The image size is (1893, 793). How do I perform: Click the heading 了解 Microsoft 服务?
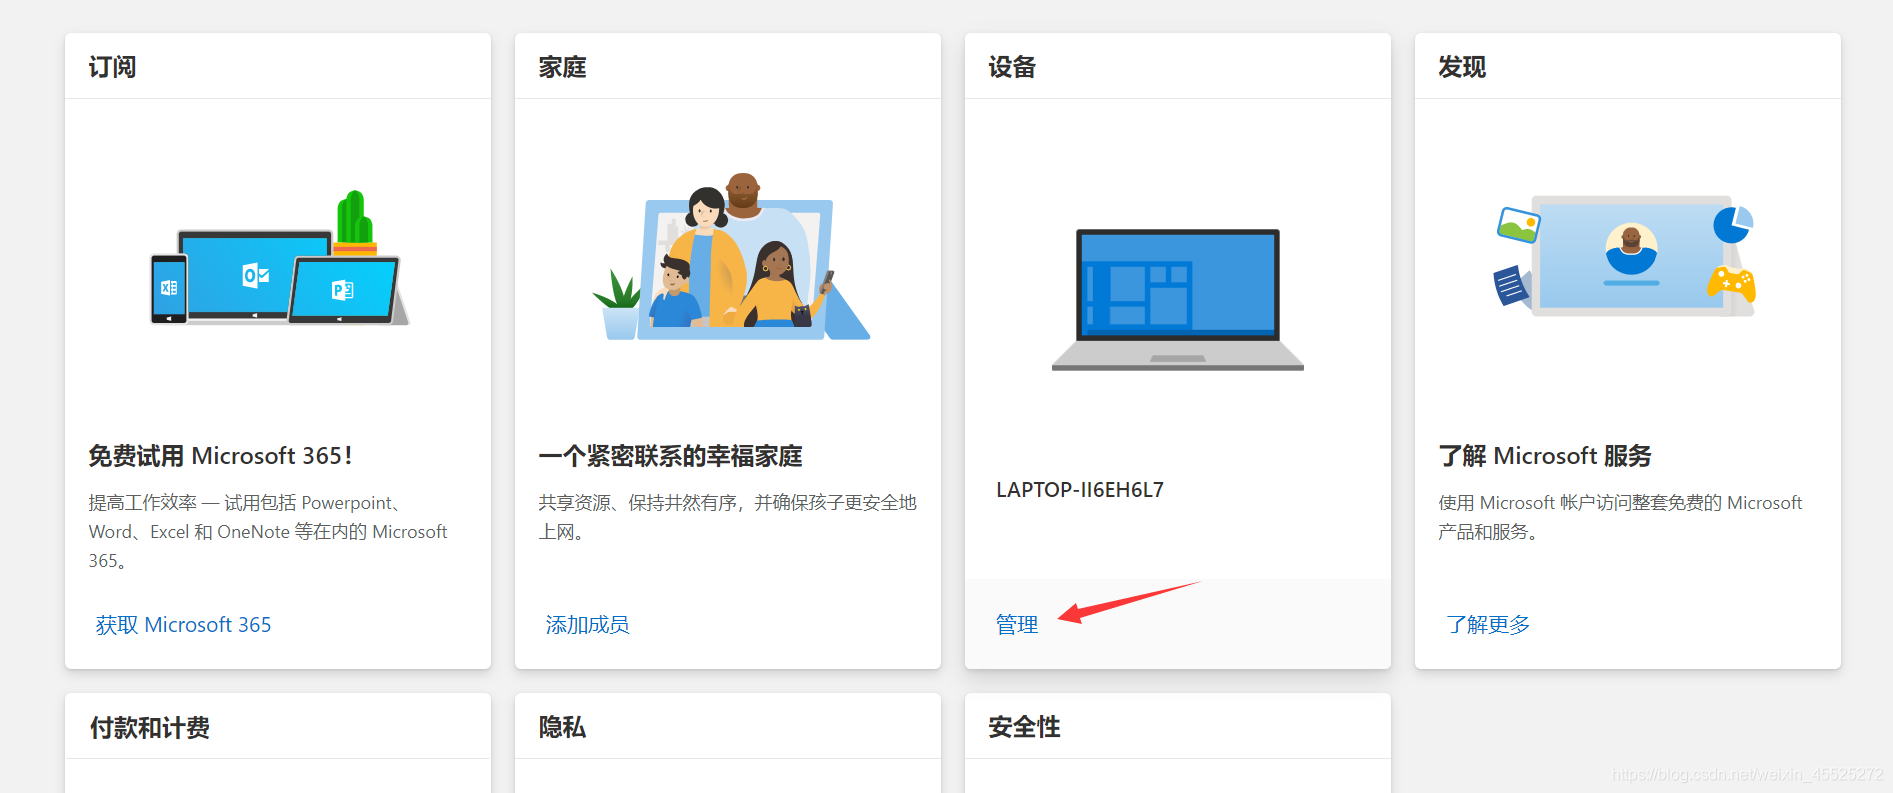(1545, 456)
